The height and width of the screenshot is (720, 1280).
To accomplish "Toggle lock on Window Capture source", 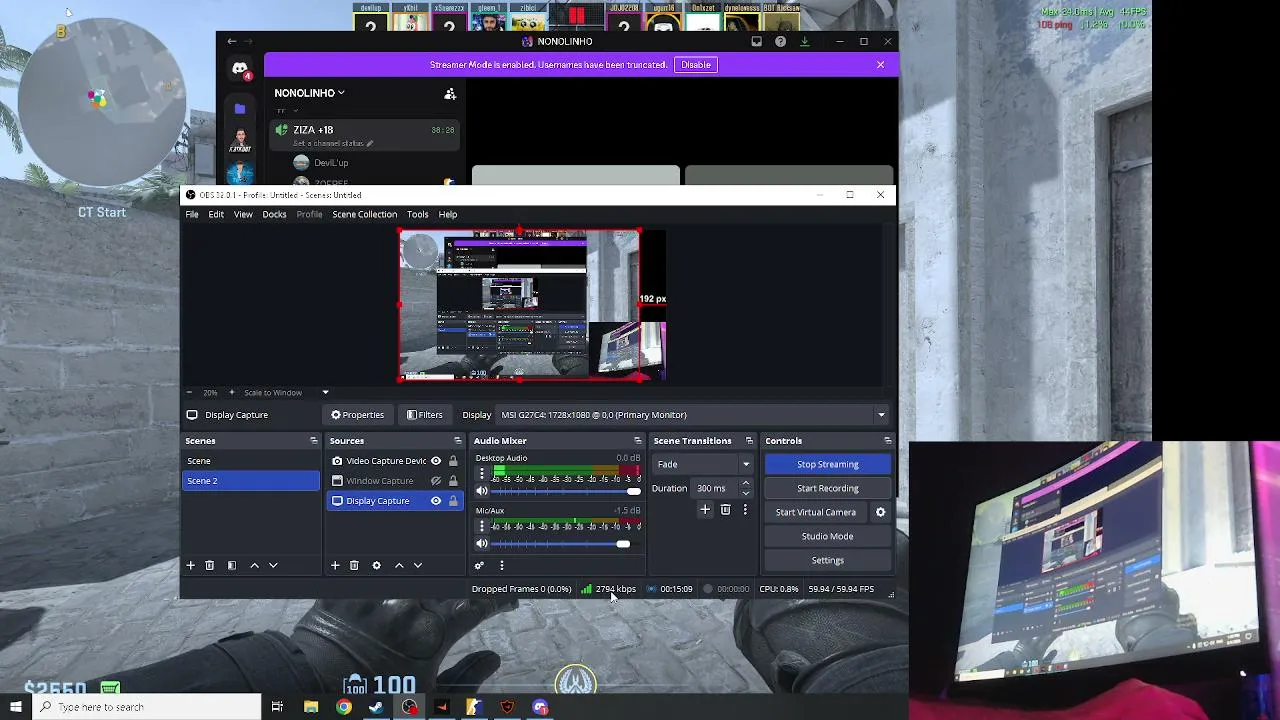I will (x=453, y=481).
